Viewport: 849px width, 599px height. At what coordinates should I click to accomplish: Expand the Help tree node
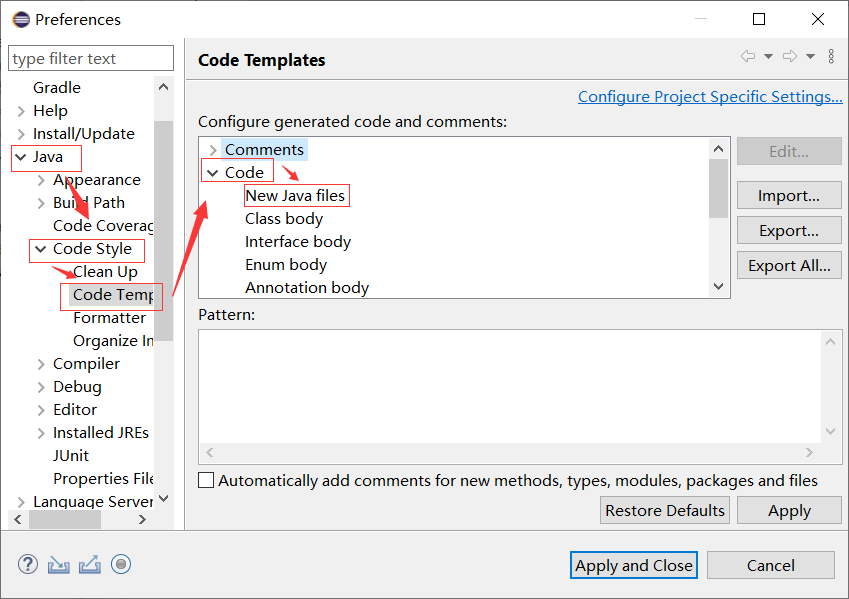pyautogui.click(x=21, y=111)
